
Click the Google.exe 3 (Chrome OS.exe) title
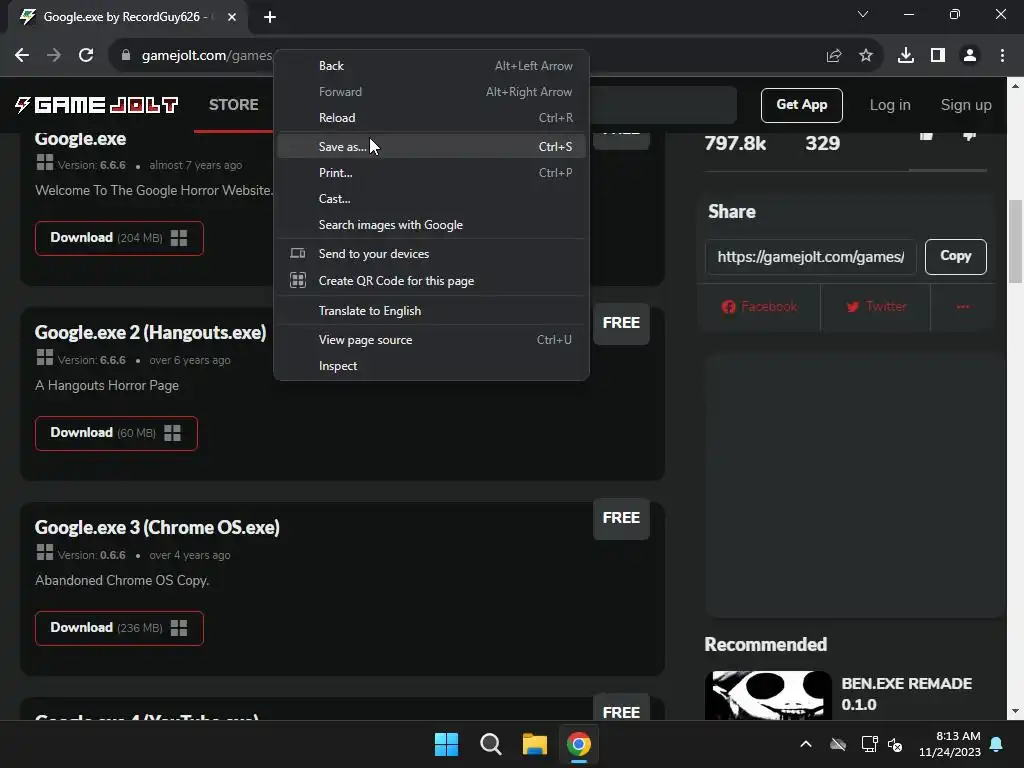click(x=157, y=528)
